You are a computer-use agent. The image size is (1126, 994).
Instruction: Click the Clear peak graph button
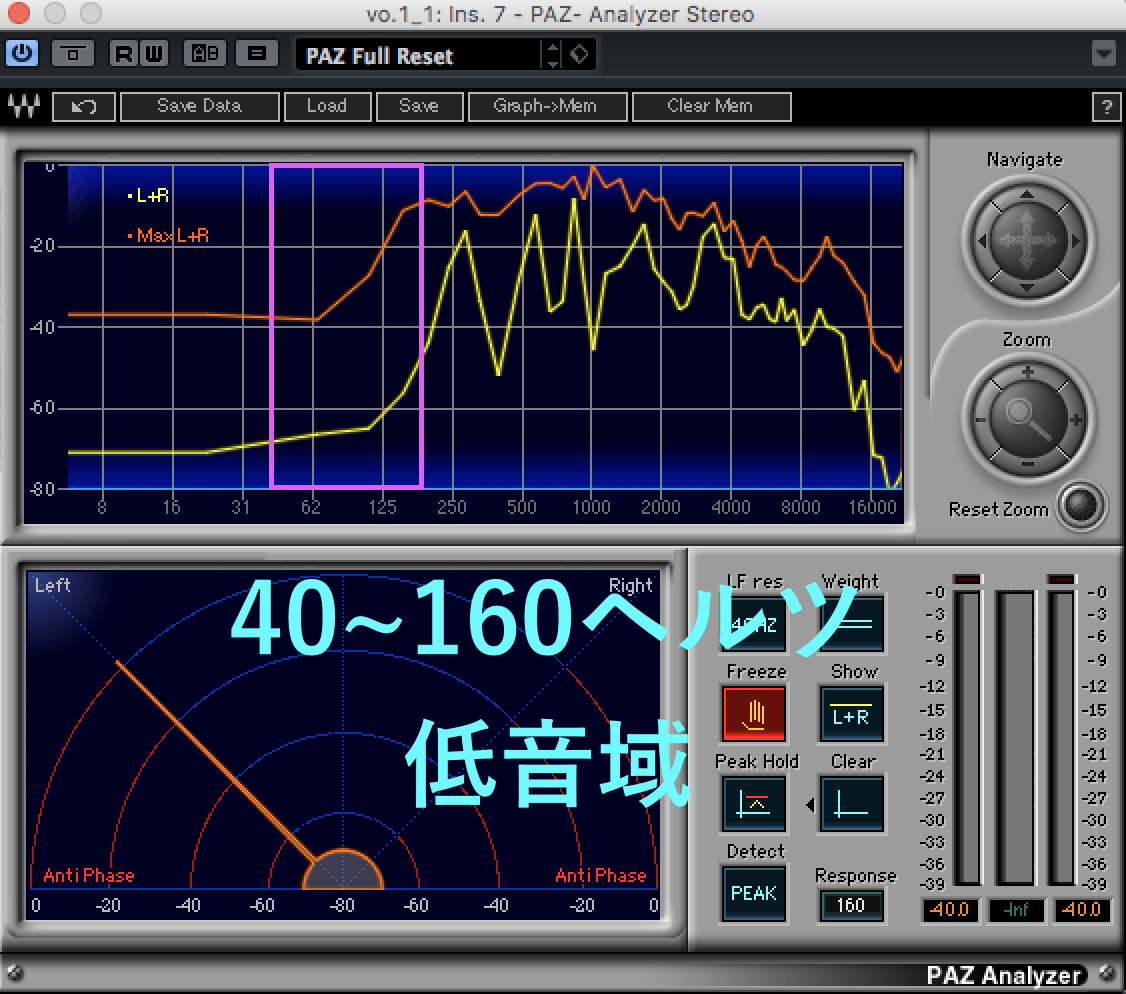coord(852,804)
